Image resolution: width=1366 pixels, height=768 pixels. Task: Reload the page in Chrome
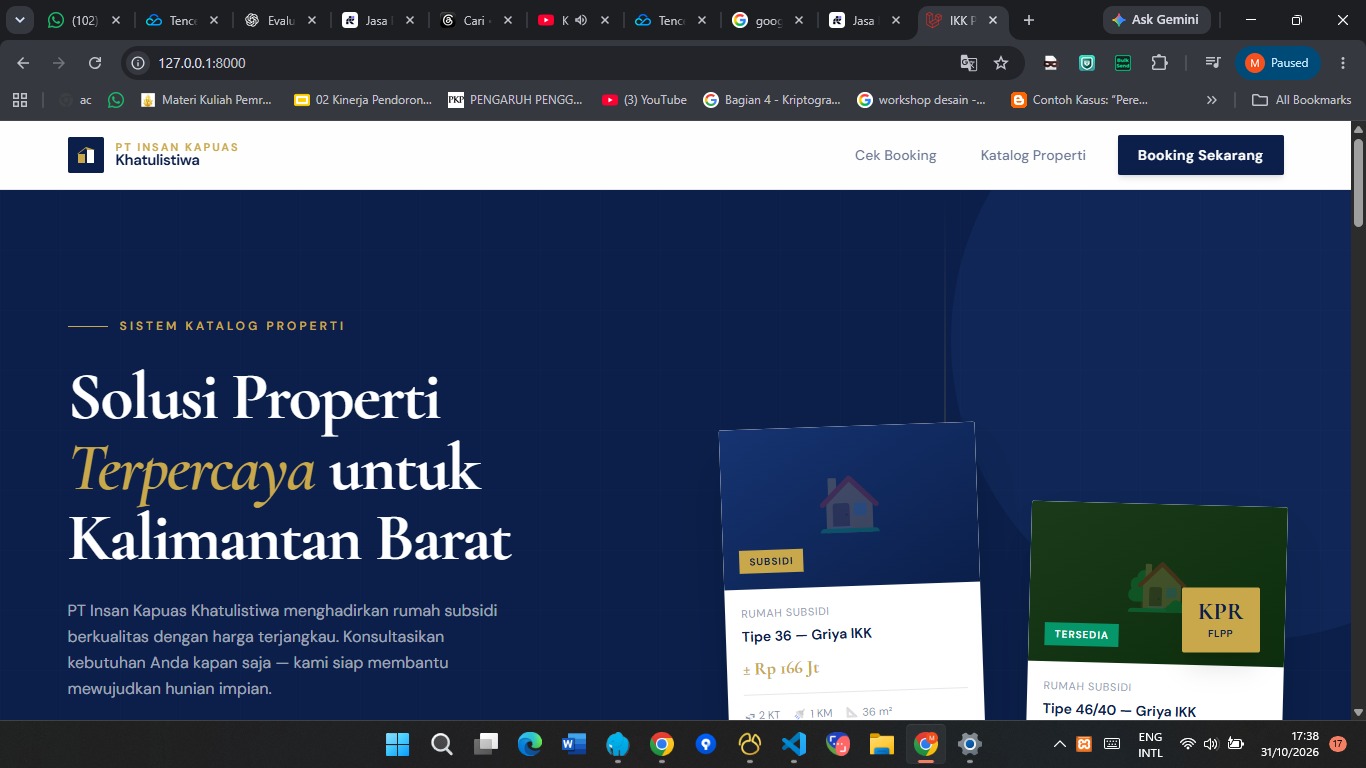tap(95, 63)
